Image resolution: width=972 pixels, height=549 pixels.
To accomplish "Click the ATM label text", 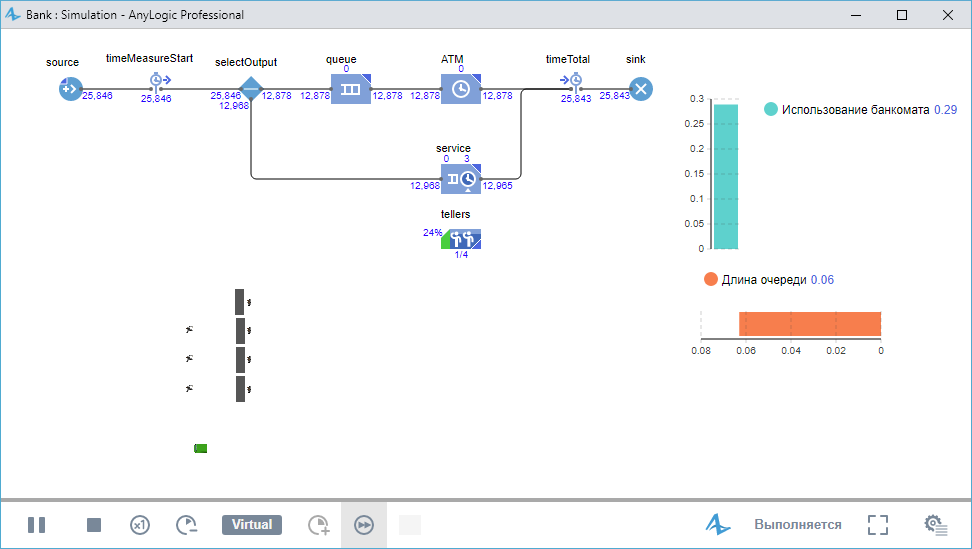I will coord(452,59).
